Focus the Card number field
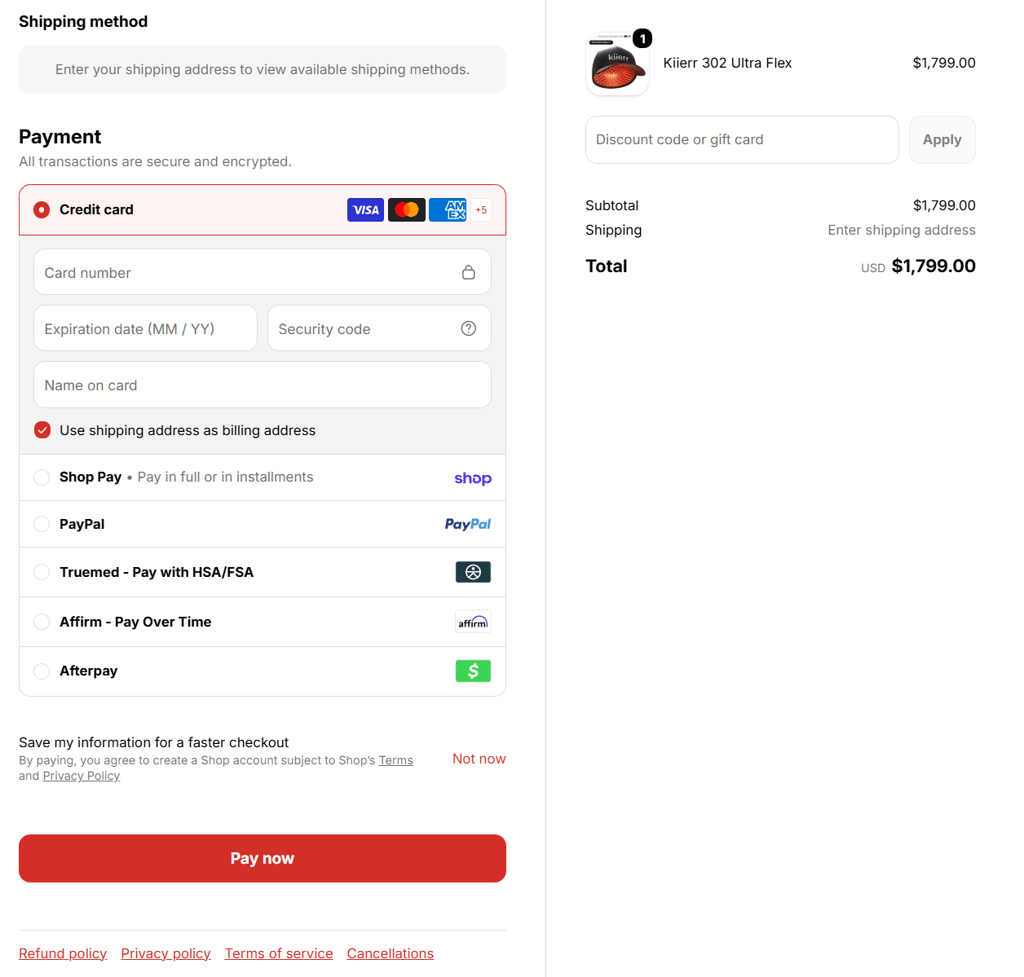 click(x=263, y=272)
